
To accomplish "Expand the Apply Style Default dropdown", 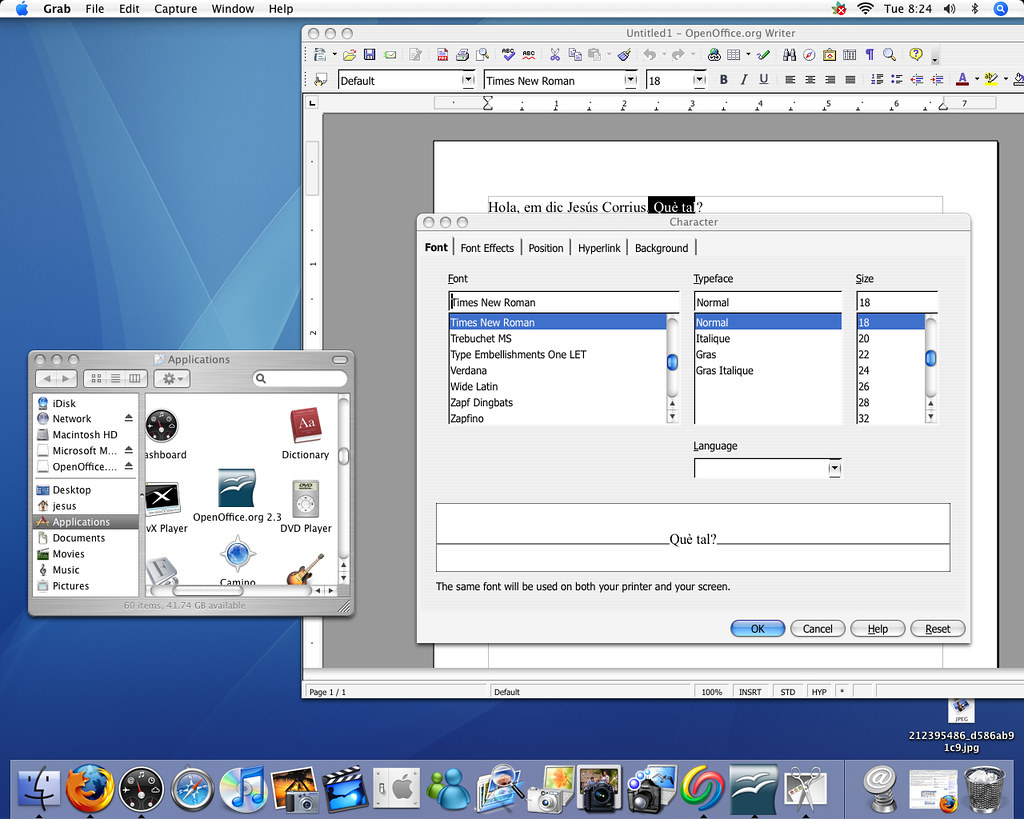I will pos(468,80).
